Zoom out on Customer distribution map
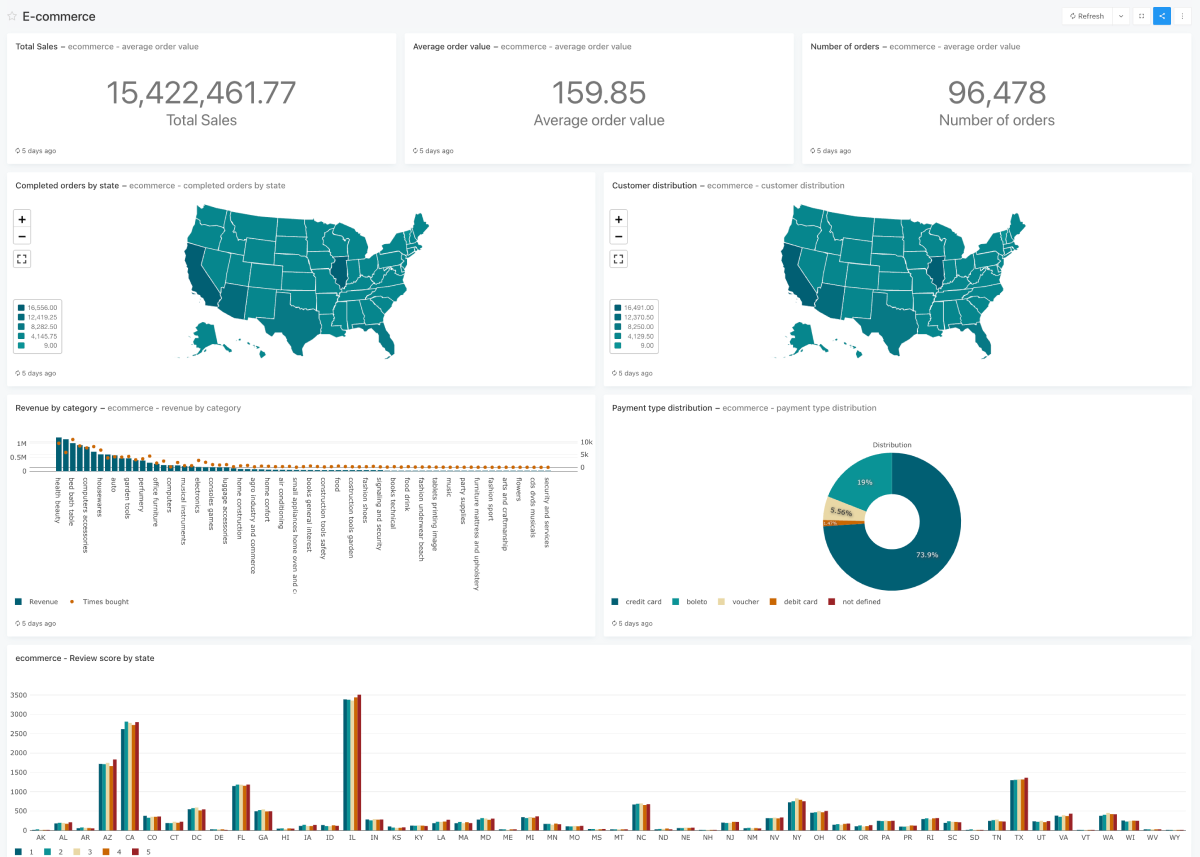Image resolution: width=1200 pixels, height=857 pixels. pos(619,236)
